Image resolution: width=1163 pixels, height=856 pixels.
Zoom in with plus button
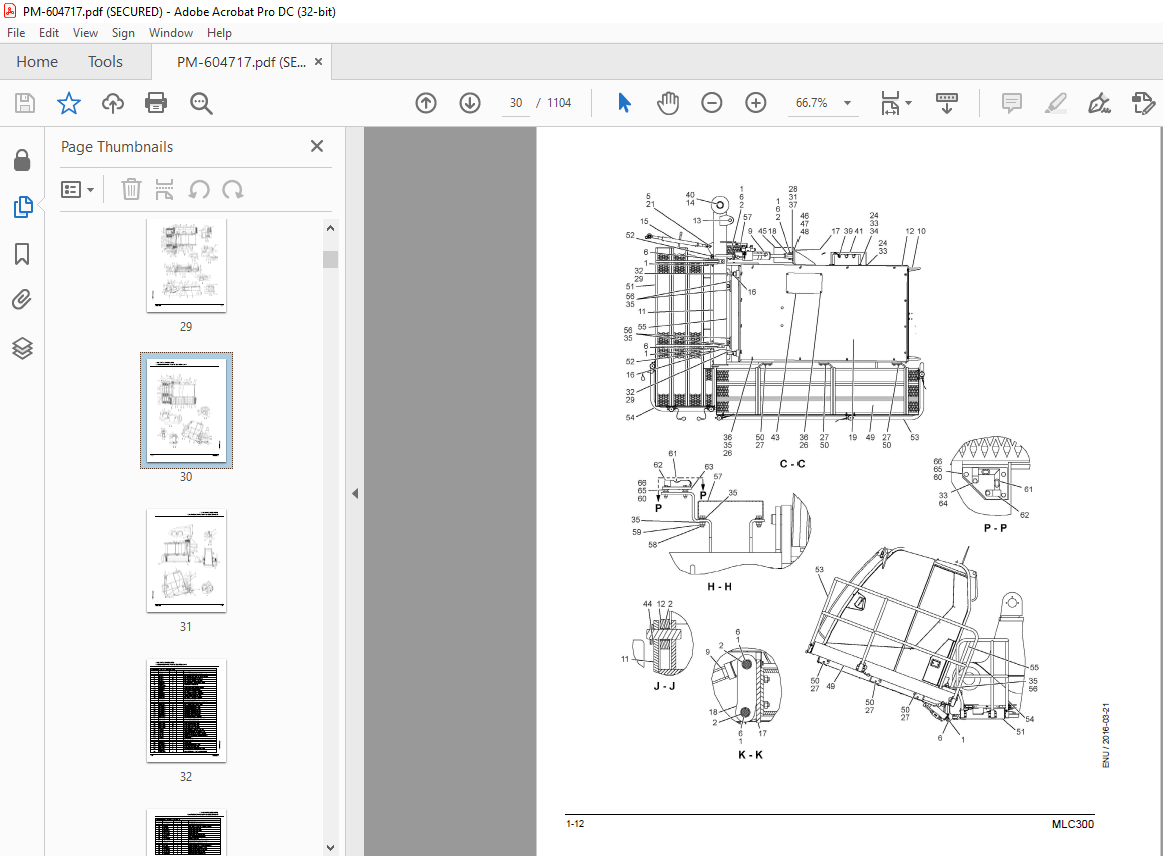click(x=755, y=103)
